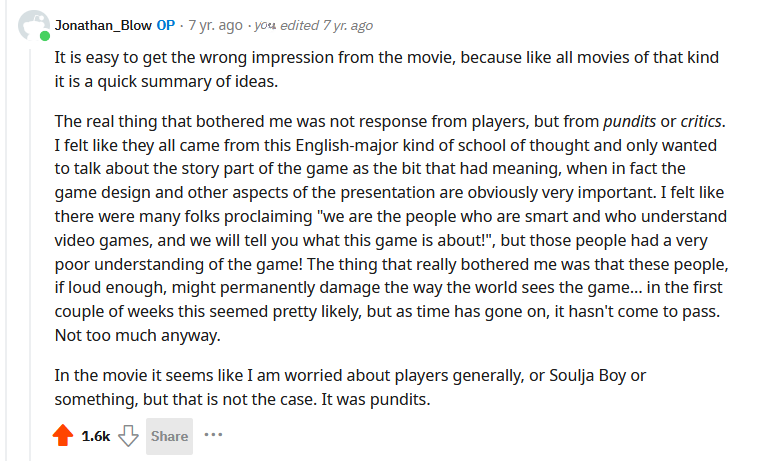Open the three-dot more options menu
Viewport: 757px width, 461px height.
(213, 435)
